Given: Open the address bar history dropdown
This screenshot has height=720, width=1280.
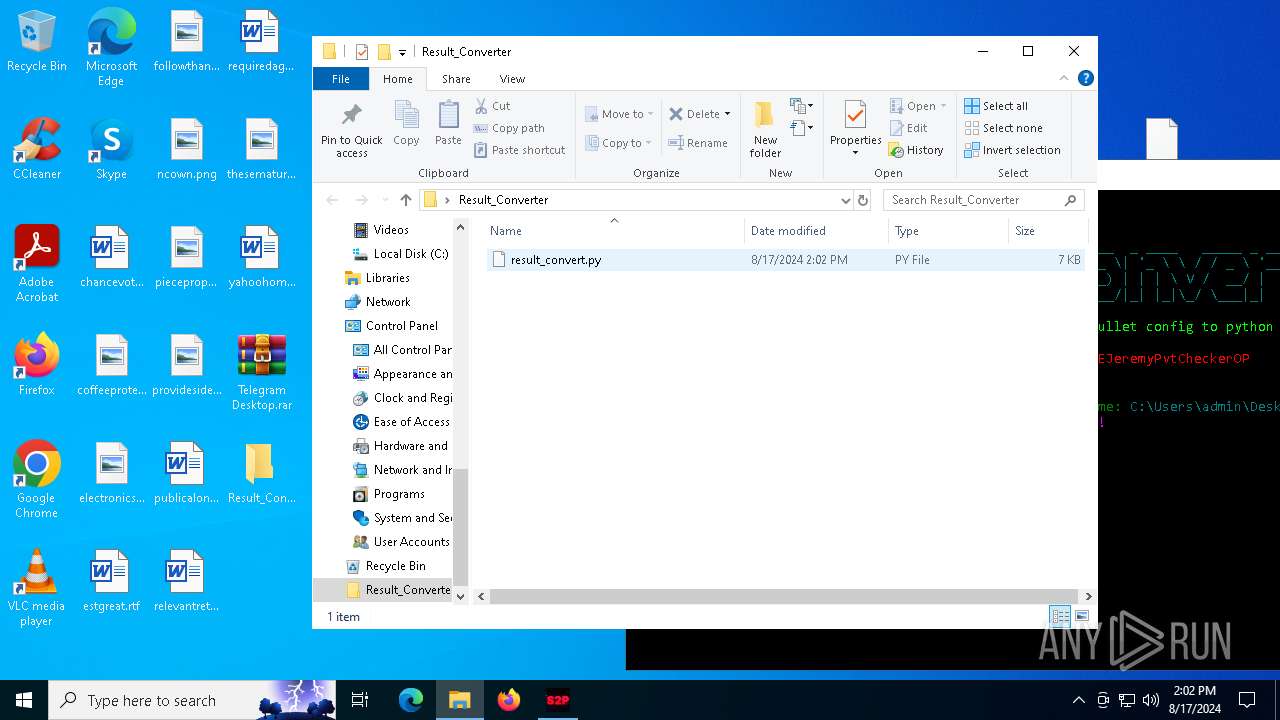Looking at the screenshot, I should click(x=846, y=200).
